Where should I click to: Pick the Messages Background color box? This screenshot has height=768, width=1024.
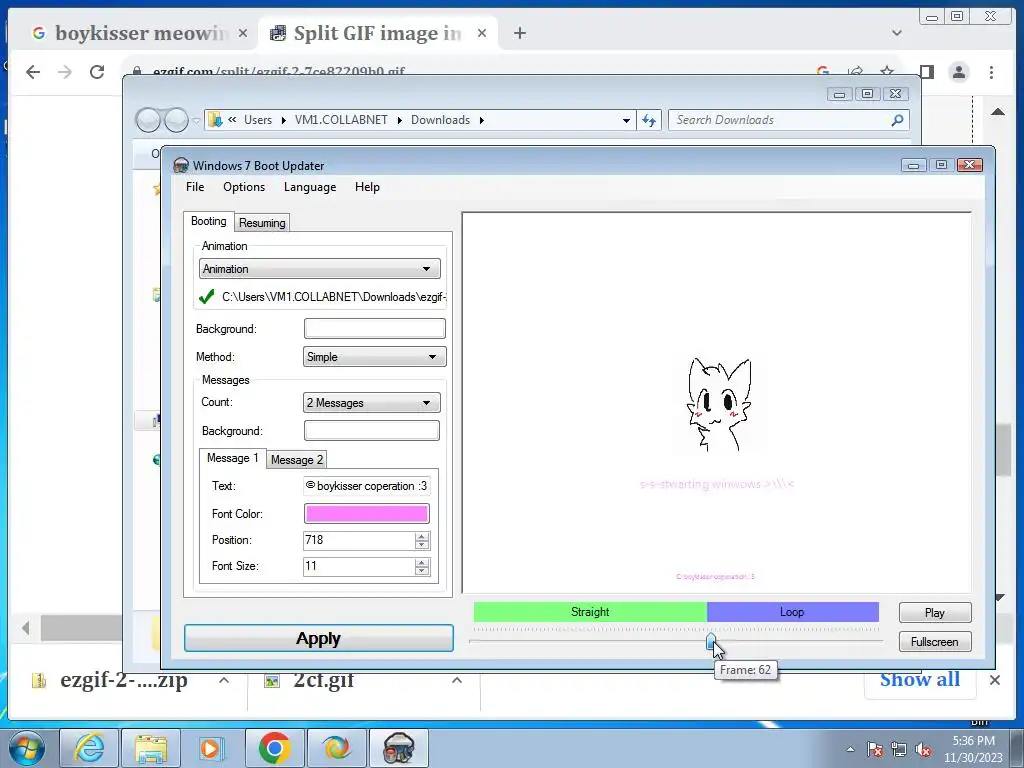(x=372, y=431)
